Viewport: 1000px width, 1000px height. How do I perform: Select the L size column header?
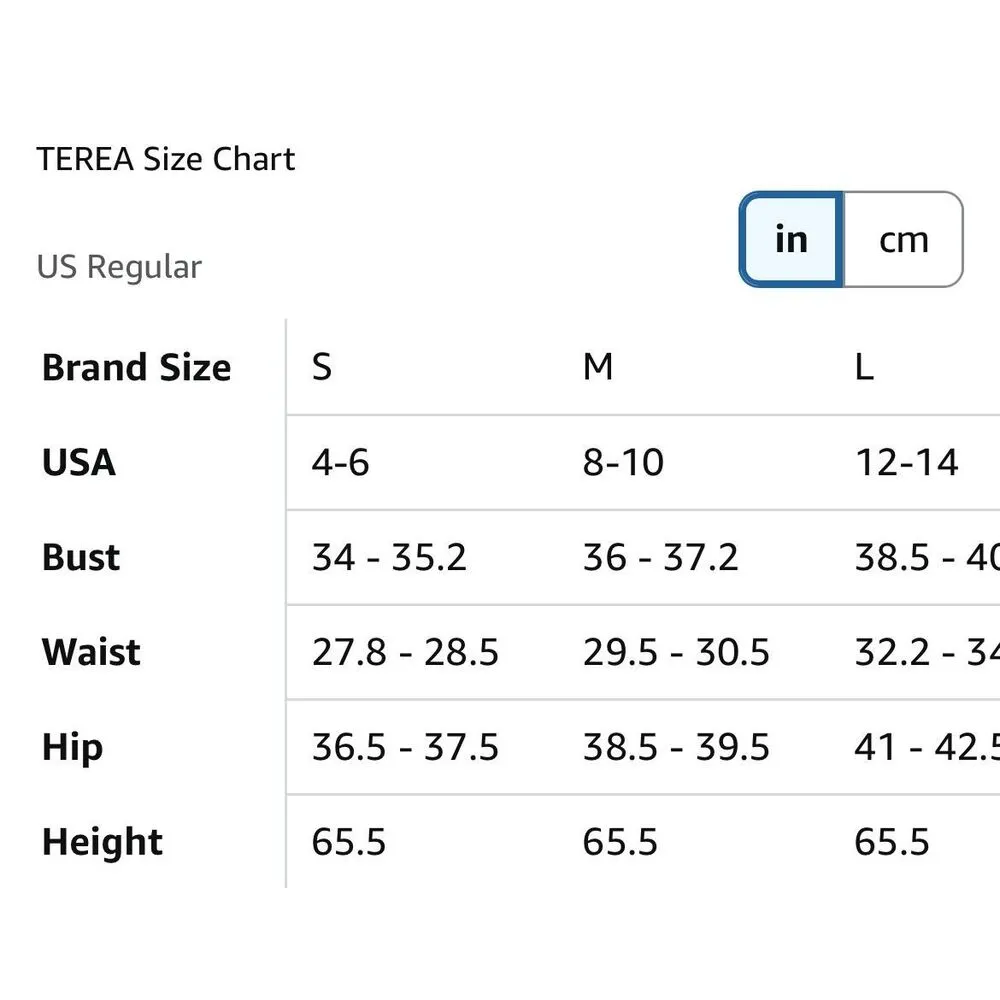(x=864, y=368)
